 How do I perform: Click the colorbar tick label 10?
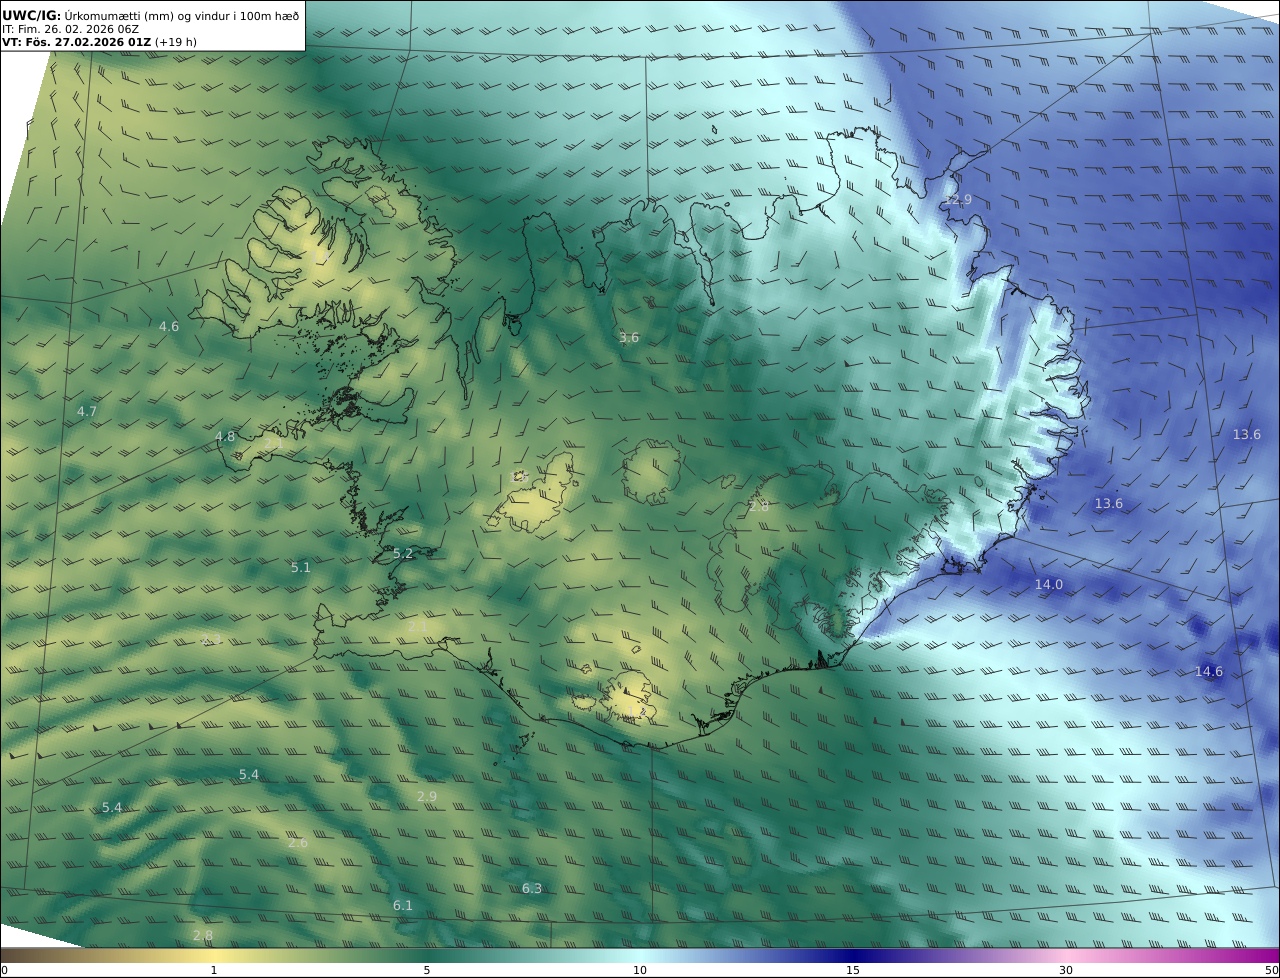(640, 970)
